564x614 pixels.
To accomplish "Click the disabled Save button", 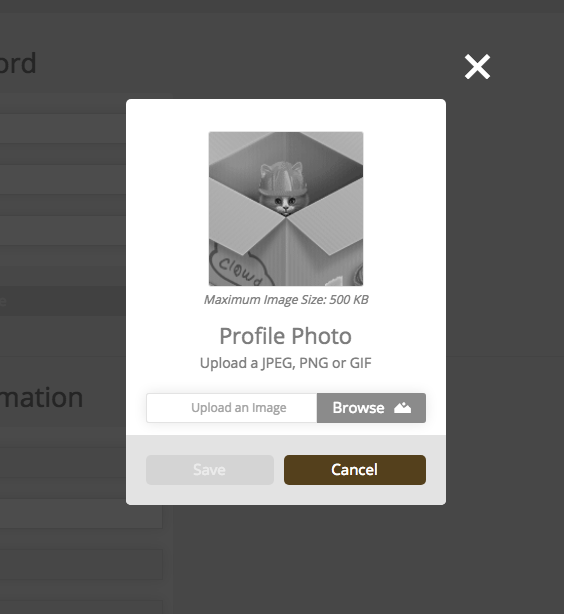I will tap(210, 470).
